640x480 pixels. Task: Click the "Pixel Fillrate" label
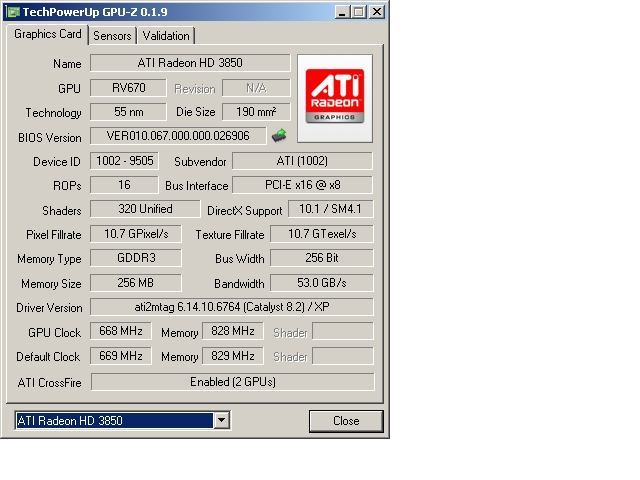pos(53,235)
